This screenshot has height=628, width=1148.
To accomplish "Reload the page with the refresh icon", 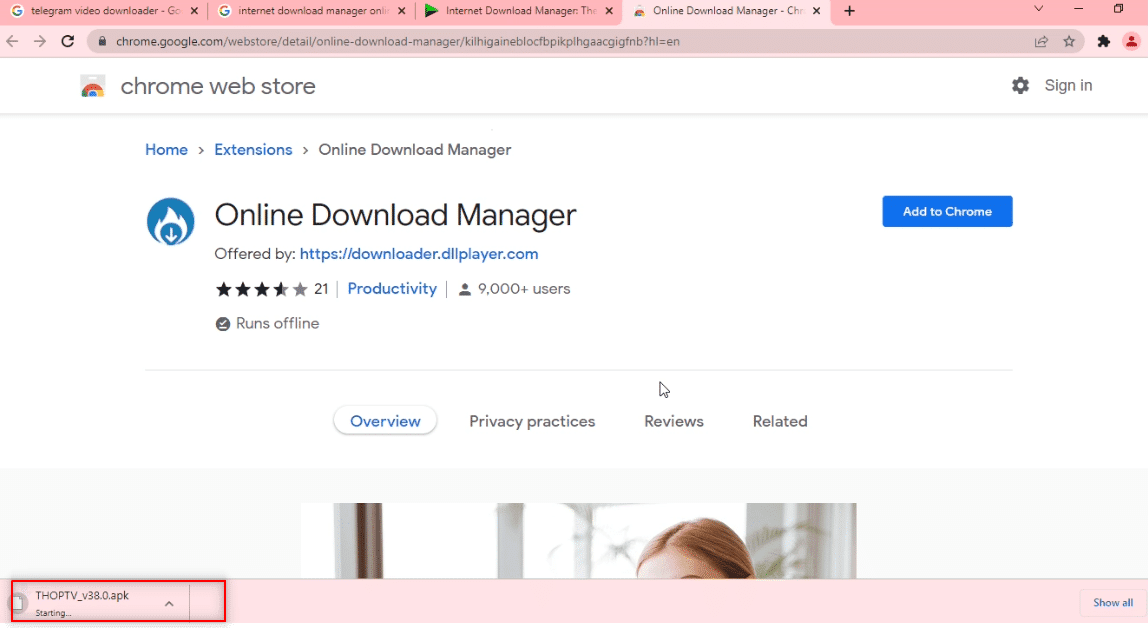I will pyautogui.click(x=67, y=41).
